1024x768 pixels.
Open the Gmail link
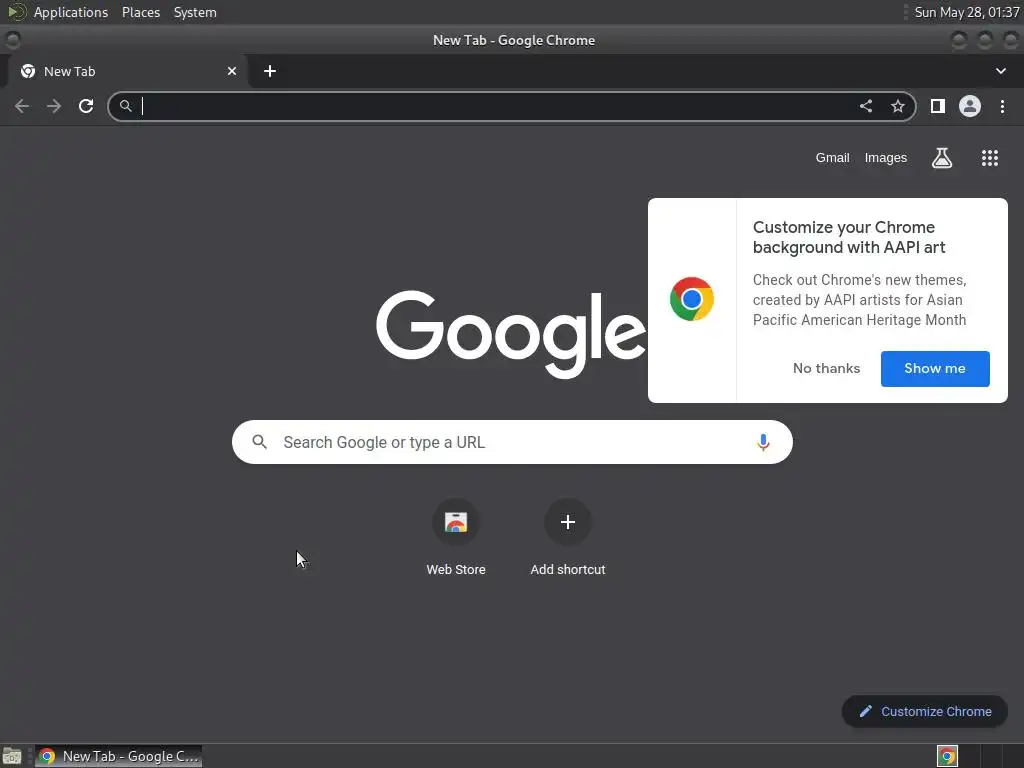click(832, 158)
